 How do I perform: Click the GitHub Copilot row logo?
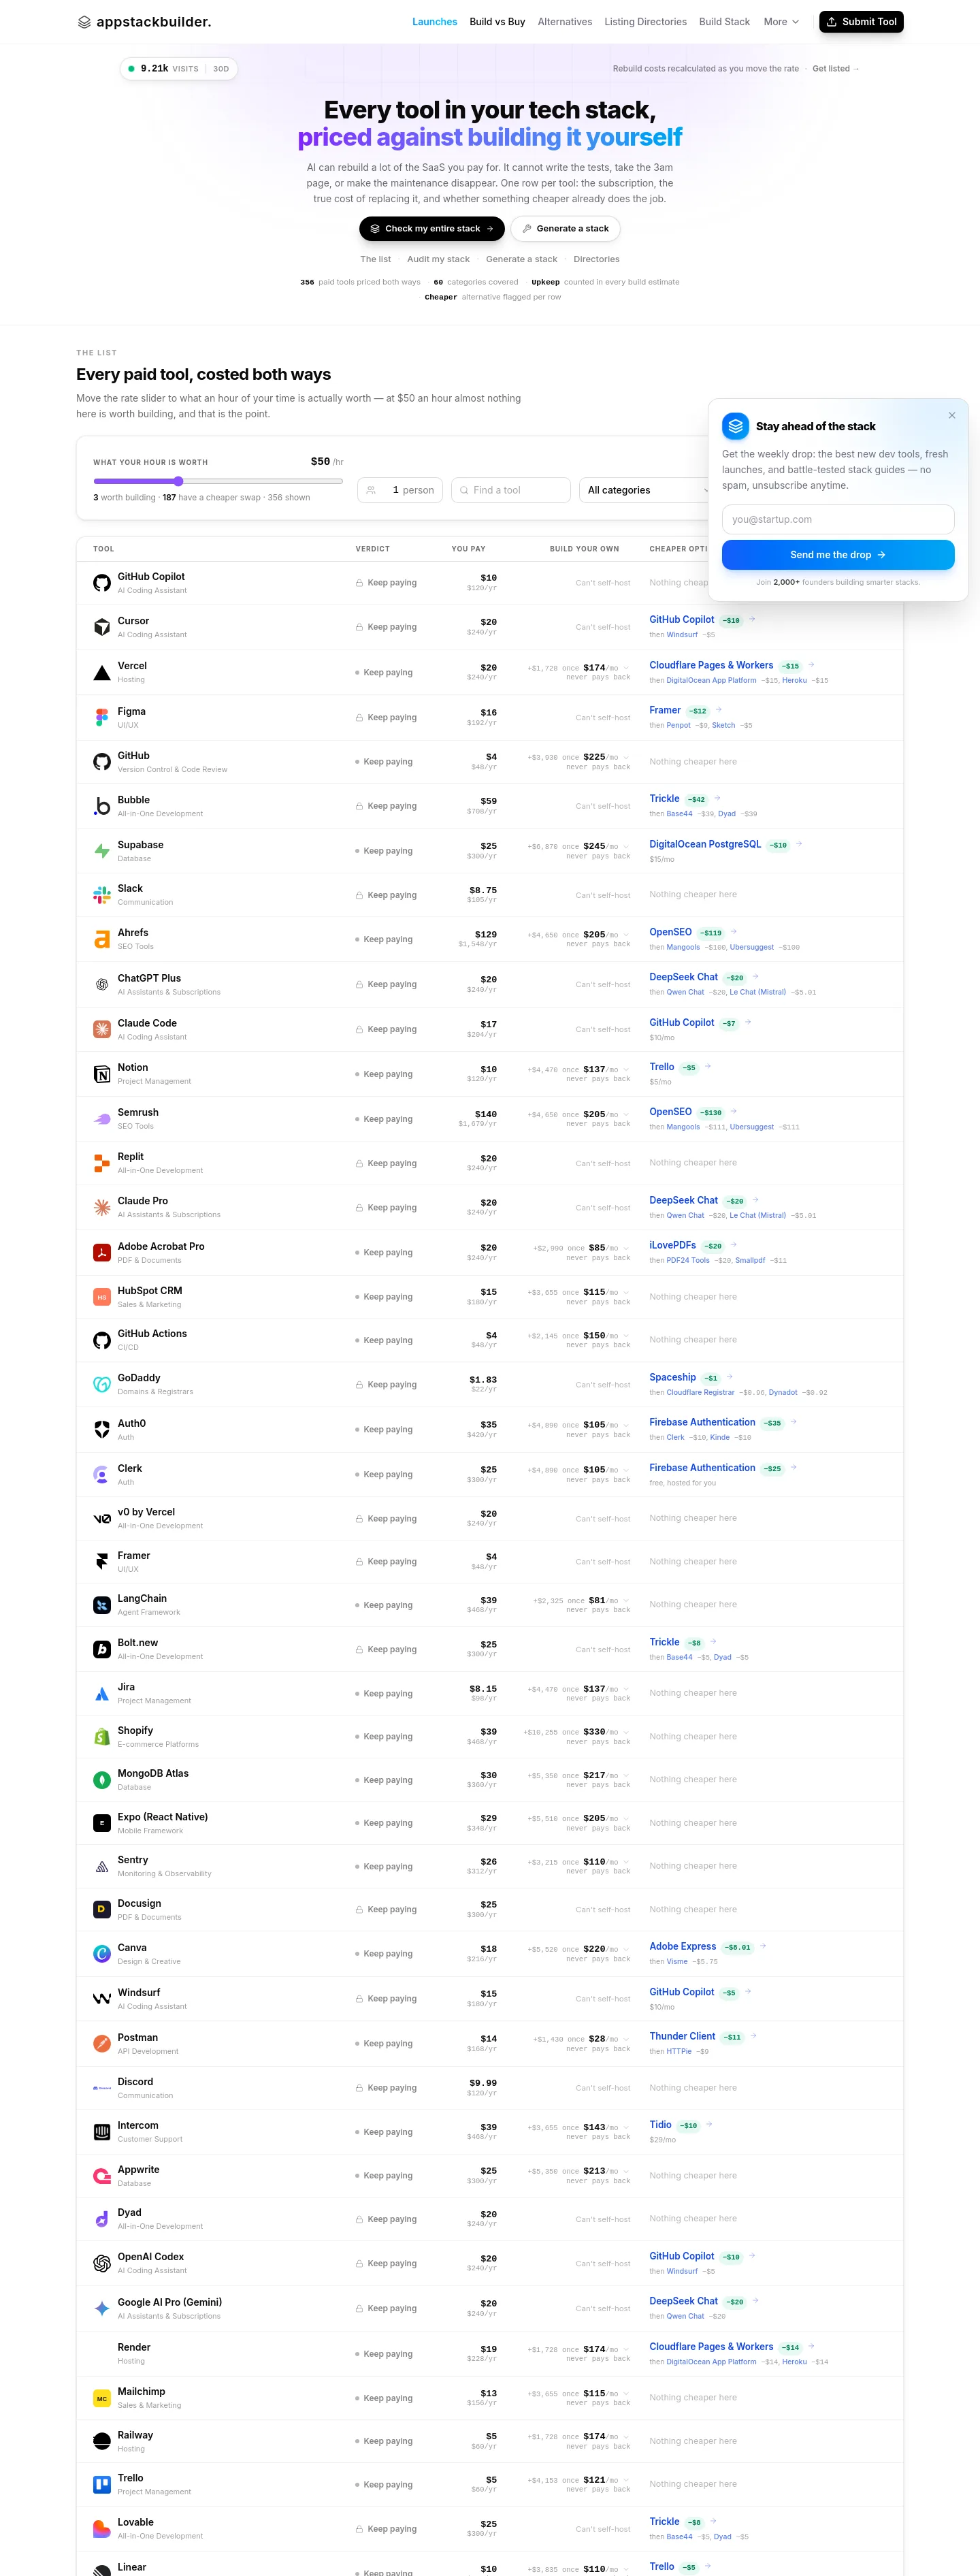pos(102,583)
